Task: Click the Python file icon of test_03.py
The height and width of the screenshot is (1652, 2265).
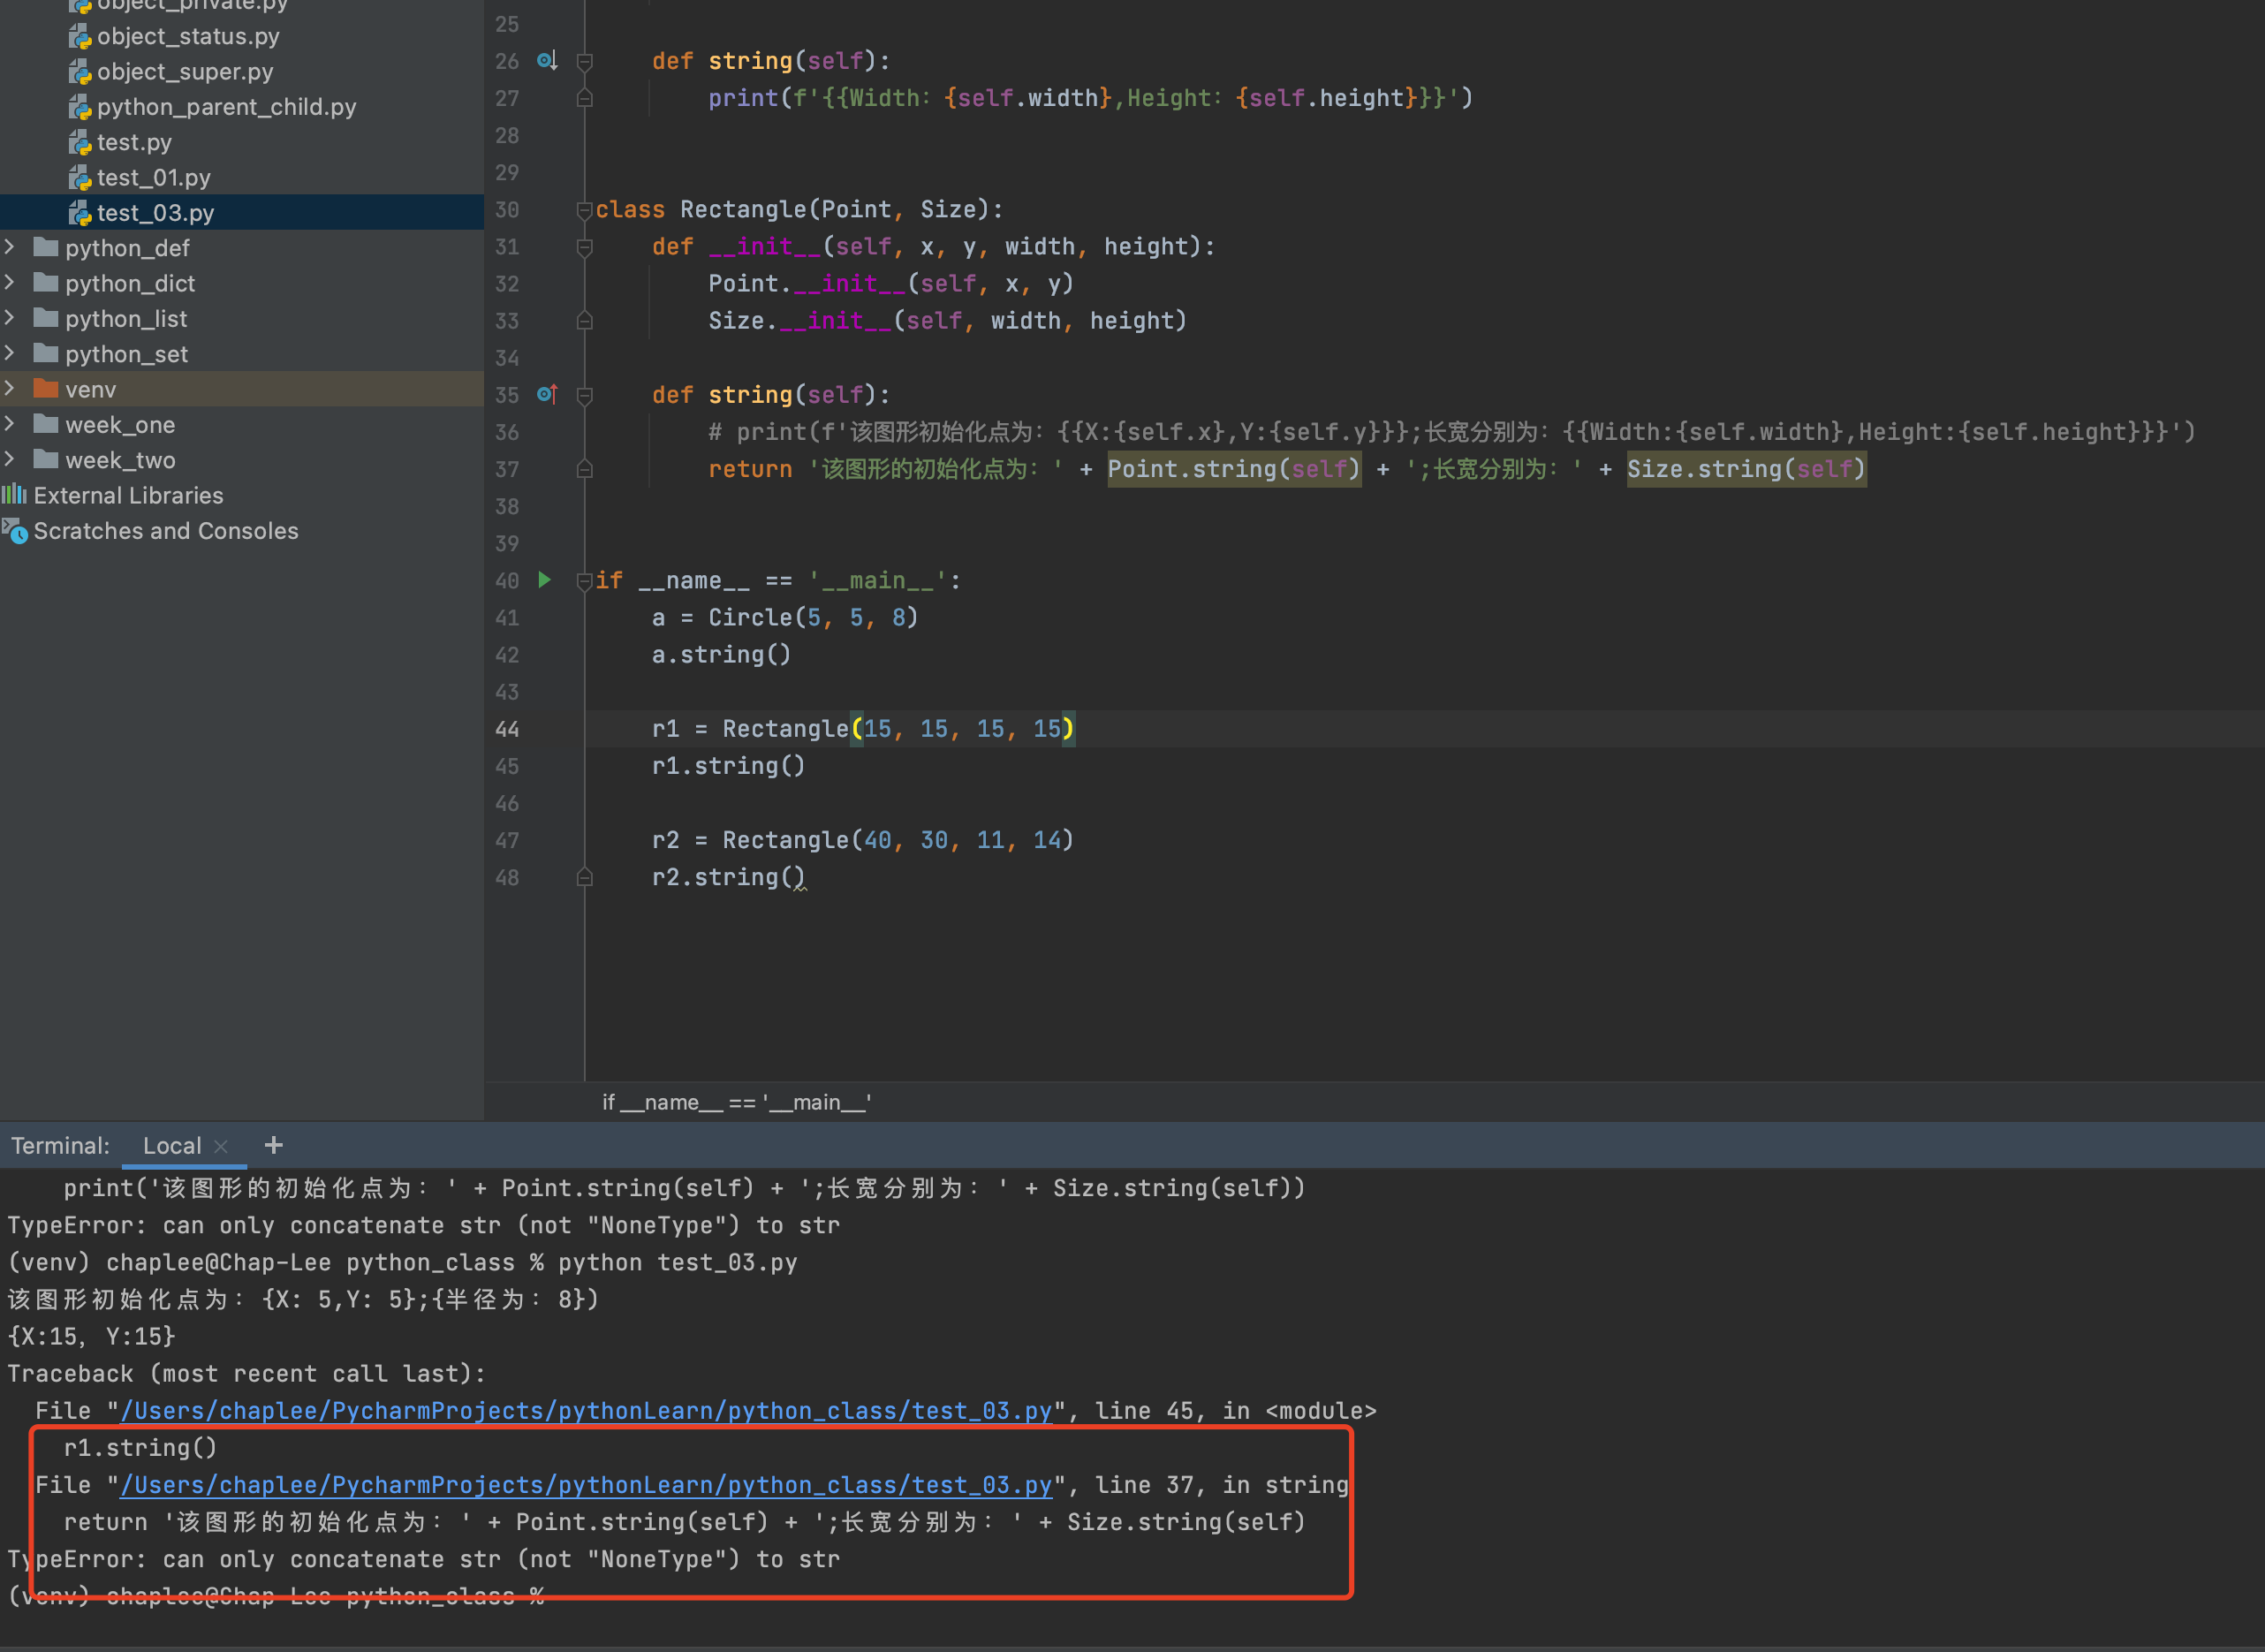Action: [80, 213]
